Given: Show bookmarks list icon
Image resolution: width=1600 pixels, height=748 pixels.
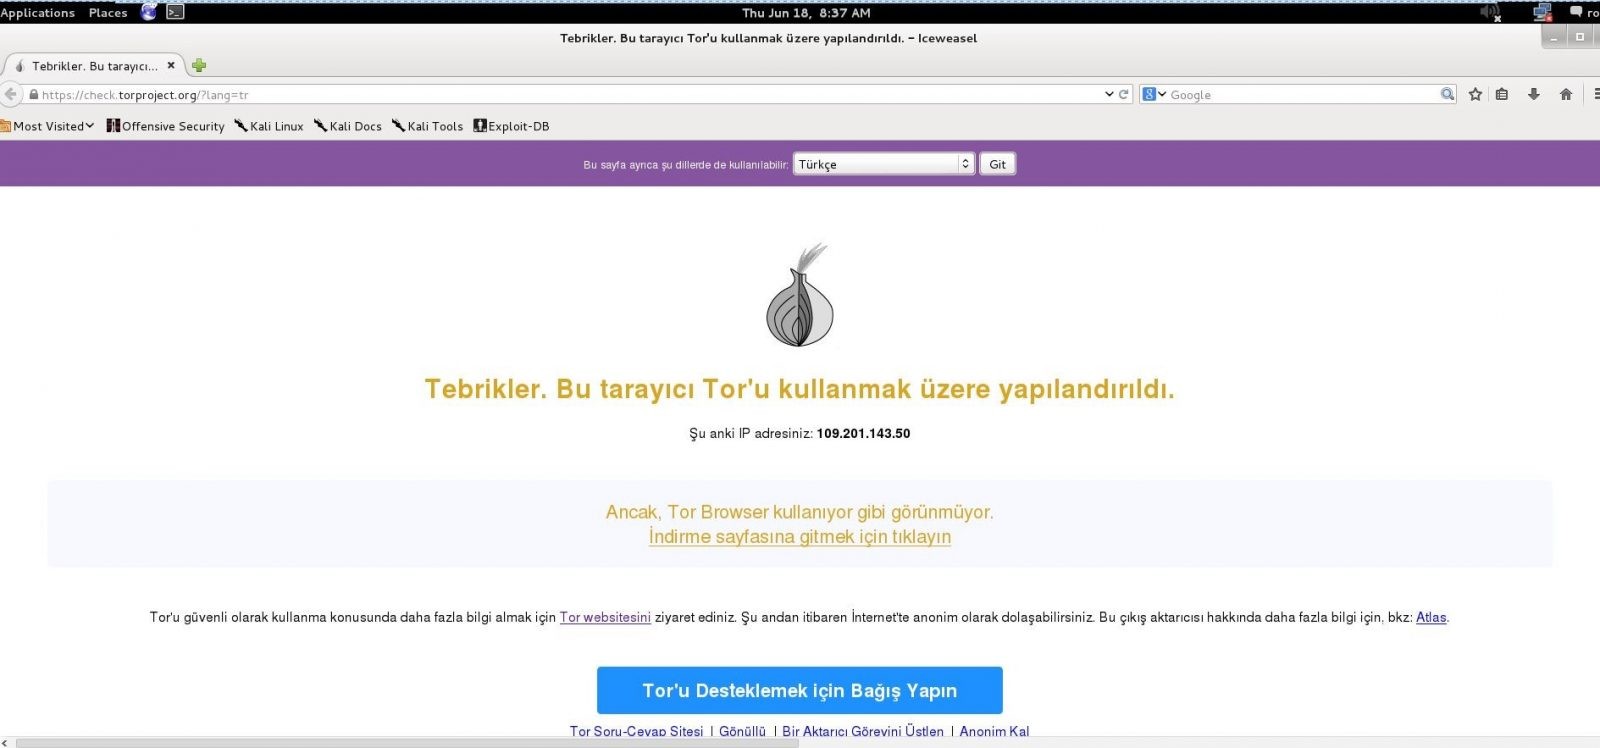Looking at the screenshot, I should [x=1502, y=94].
